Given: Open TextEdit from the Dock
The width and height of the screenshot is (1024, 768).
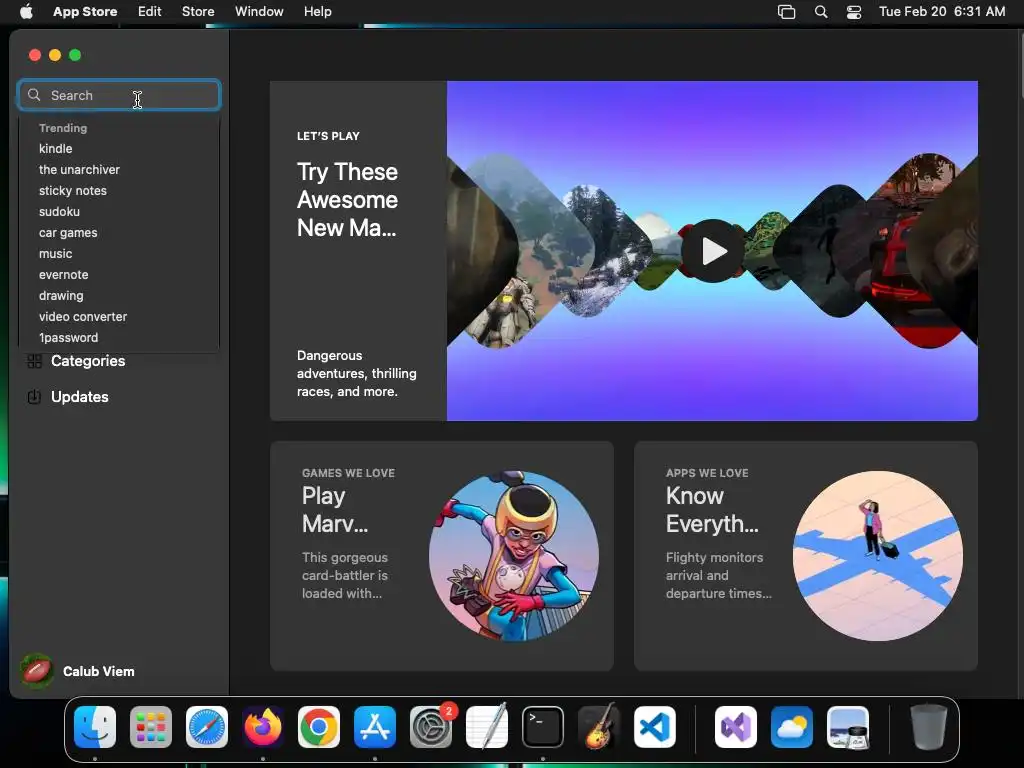Looking at the screenshot, I should (487, 726).
